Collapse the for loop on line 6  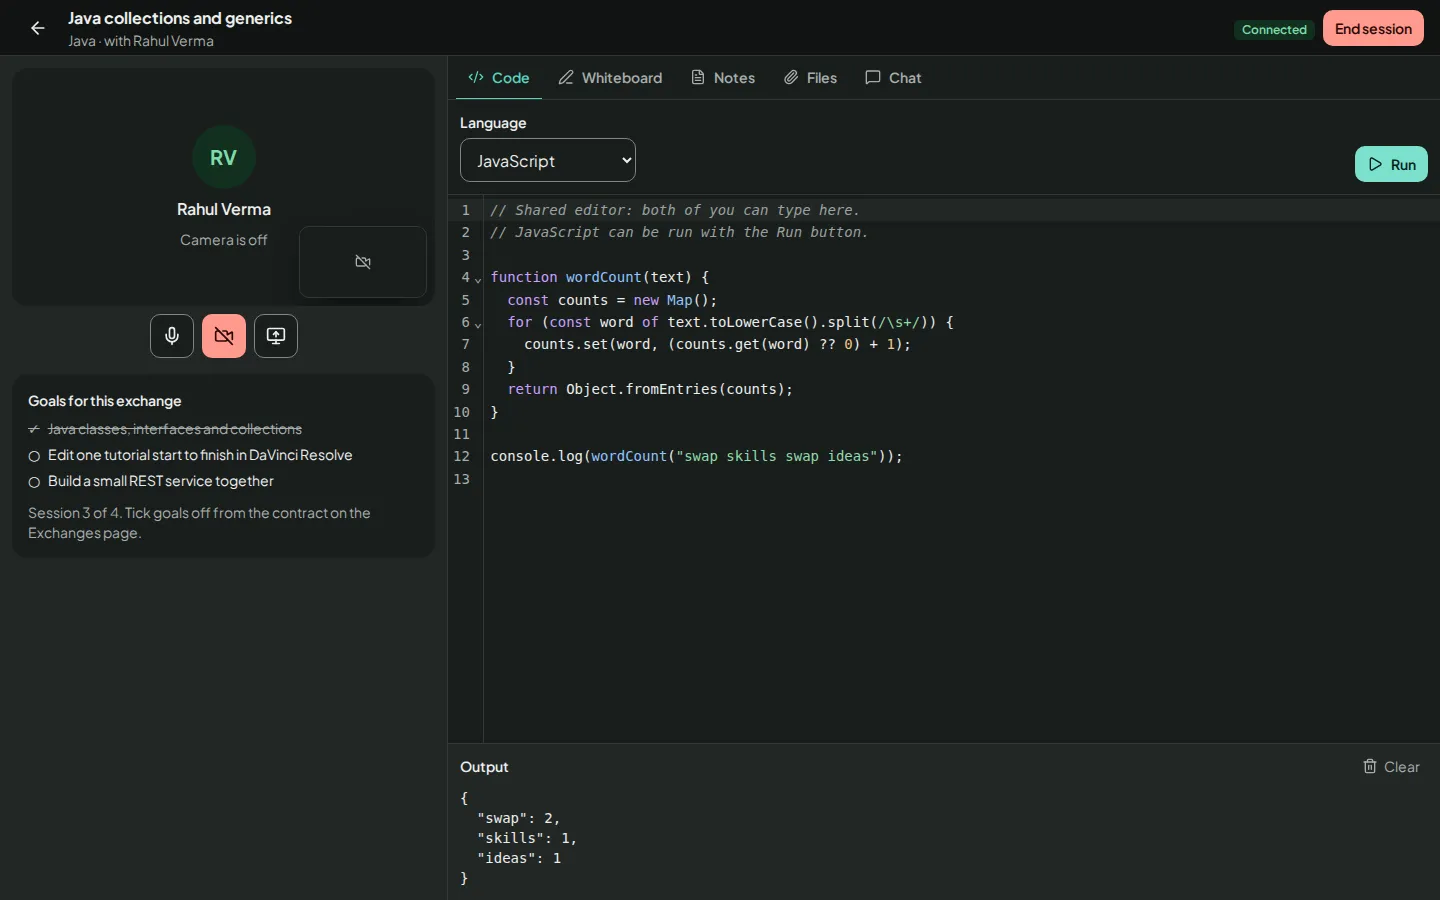(x=478, y=324)
